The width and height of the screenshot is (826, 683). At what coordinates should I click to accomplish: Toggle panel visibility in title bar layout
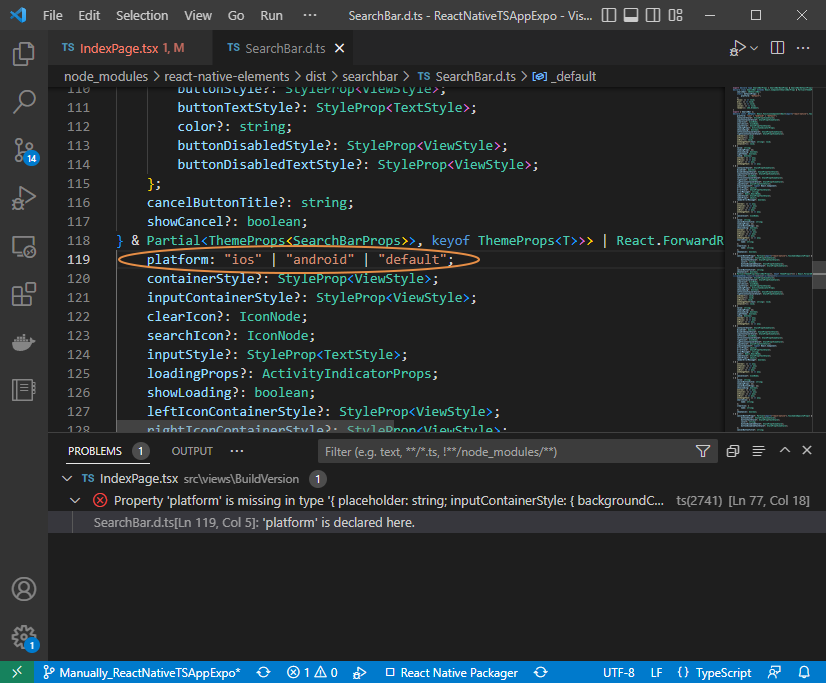pyautogui.click(x=631, y=16)
